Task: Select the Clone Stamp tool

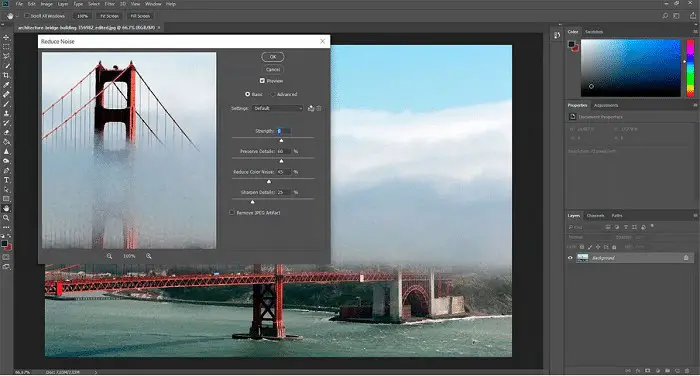Action: click(6, 113)
